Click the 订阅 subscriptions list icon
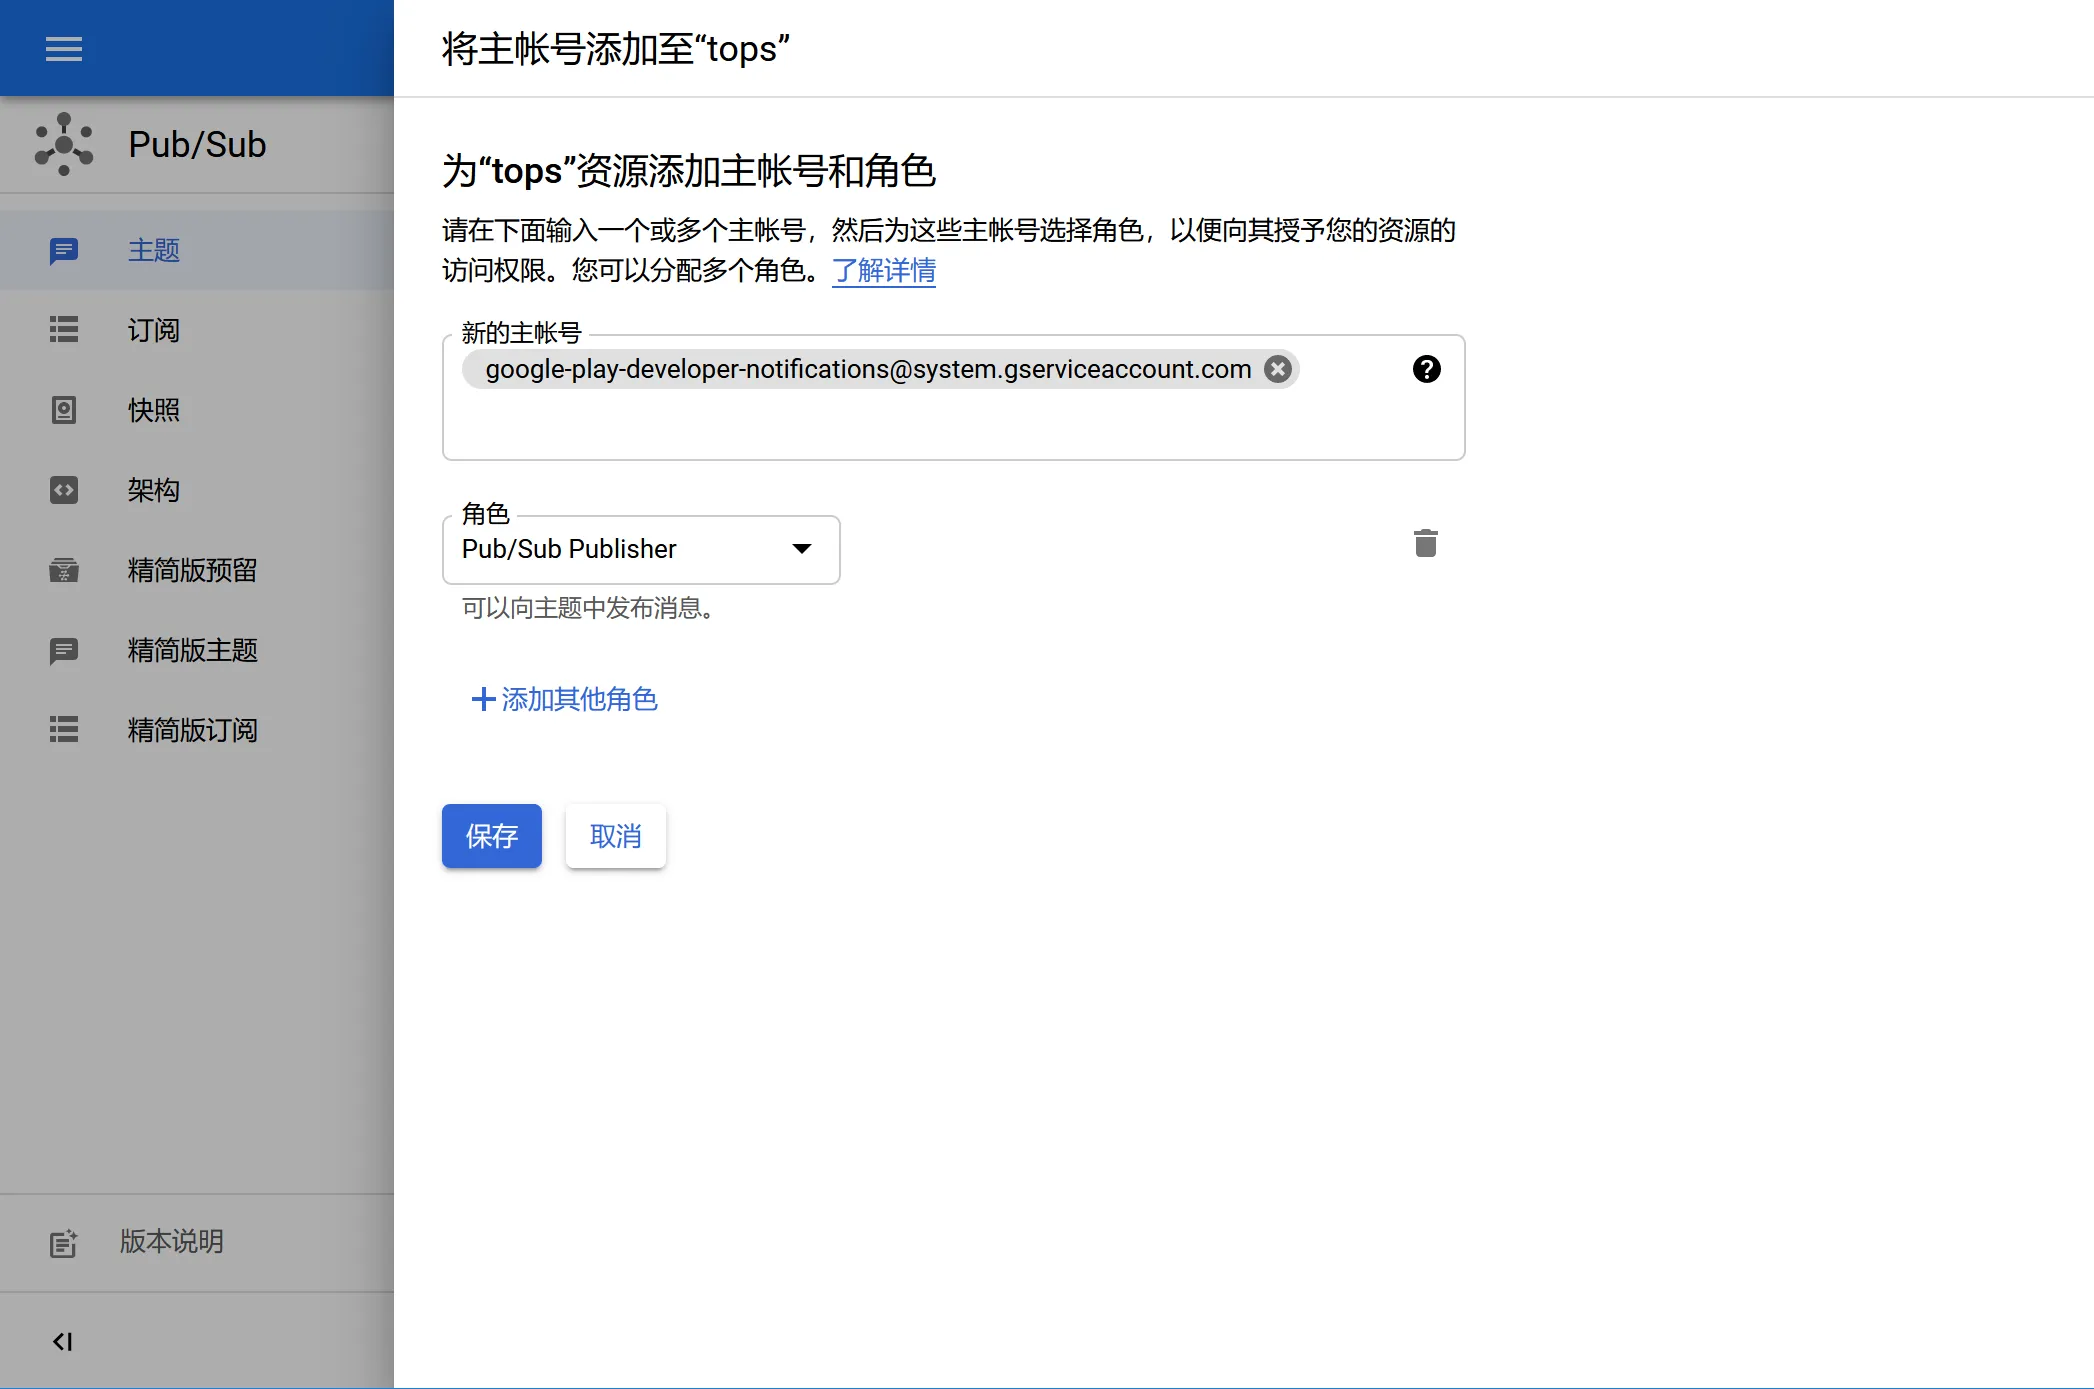This screenshot has height=1389, width=2094. (64, 330)
